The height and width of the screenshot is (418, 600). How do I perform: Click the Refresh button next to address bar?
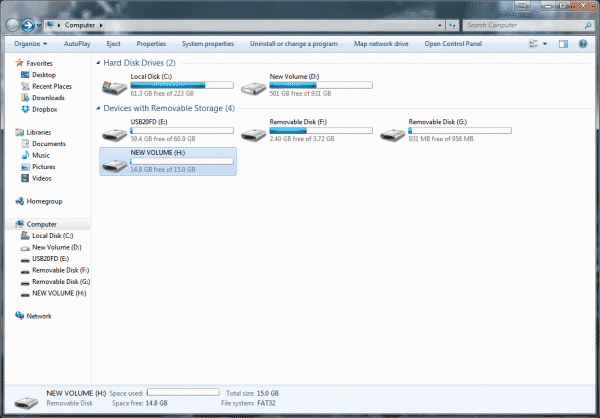[x=453, y=26]
